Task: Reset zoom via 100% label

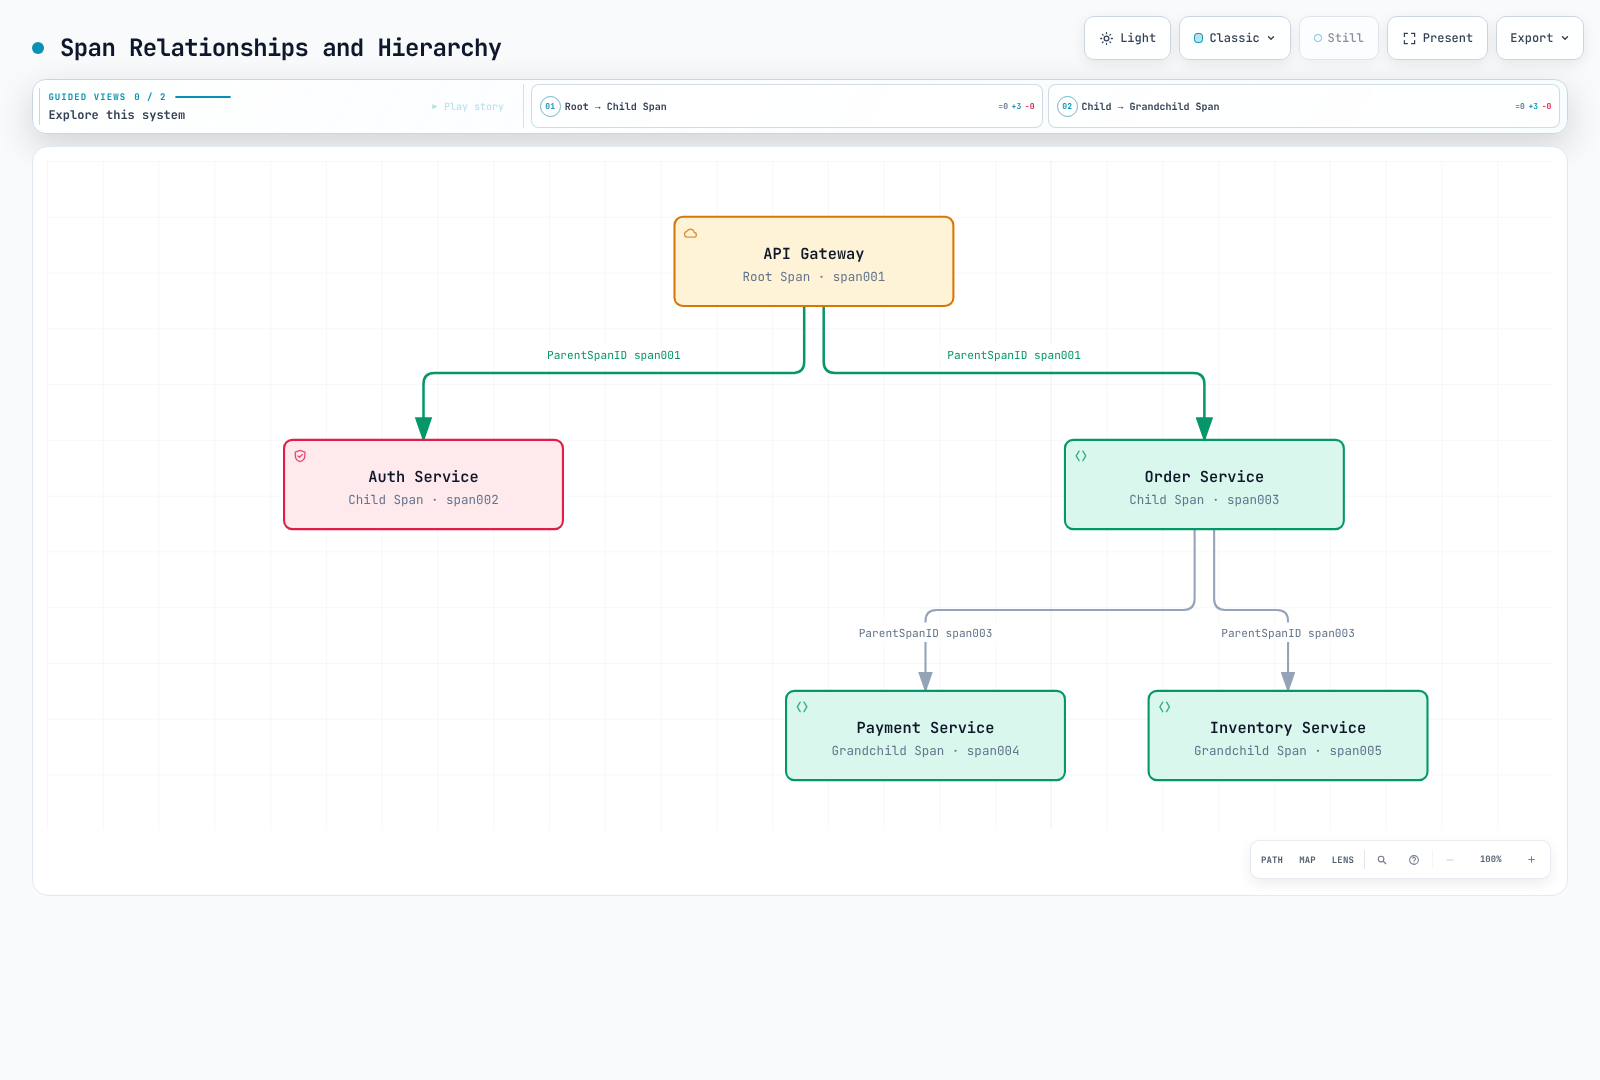Action: point(1491,860)
